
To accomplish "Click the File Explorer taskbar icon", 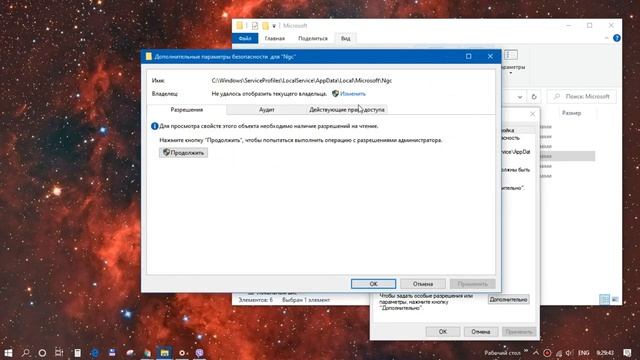I will tap(164, 353).
